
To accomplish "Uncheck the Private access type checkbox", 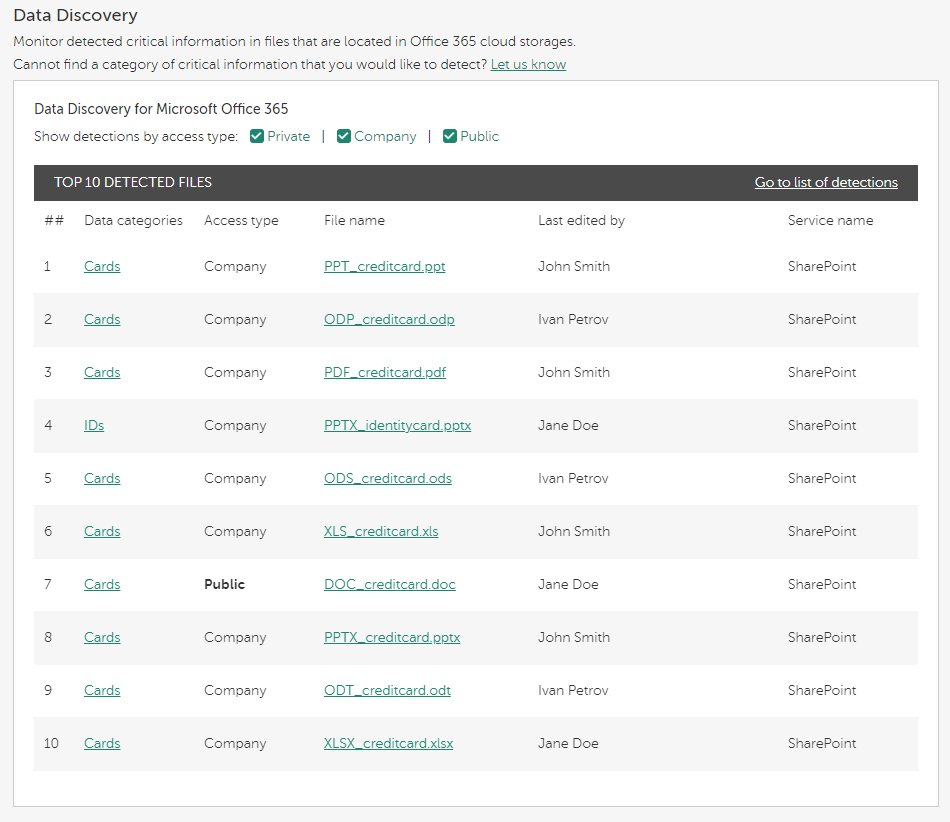I will coord(257,136).
